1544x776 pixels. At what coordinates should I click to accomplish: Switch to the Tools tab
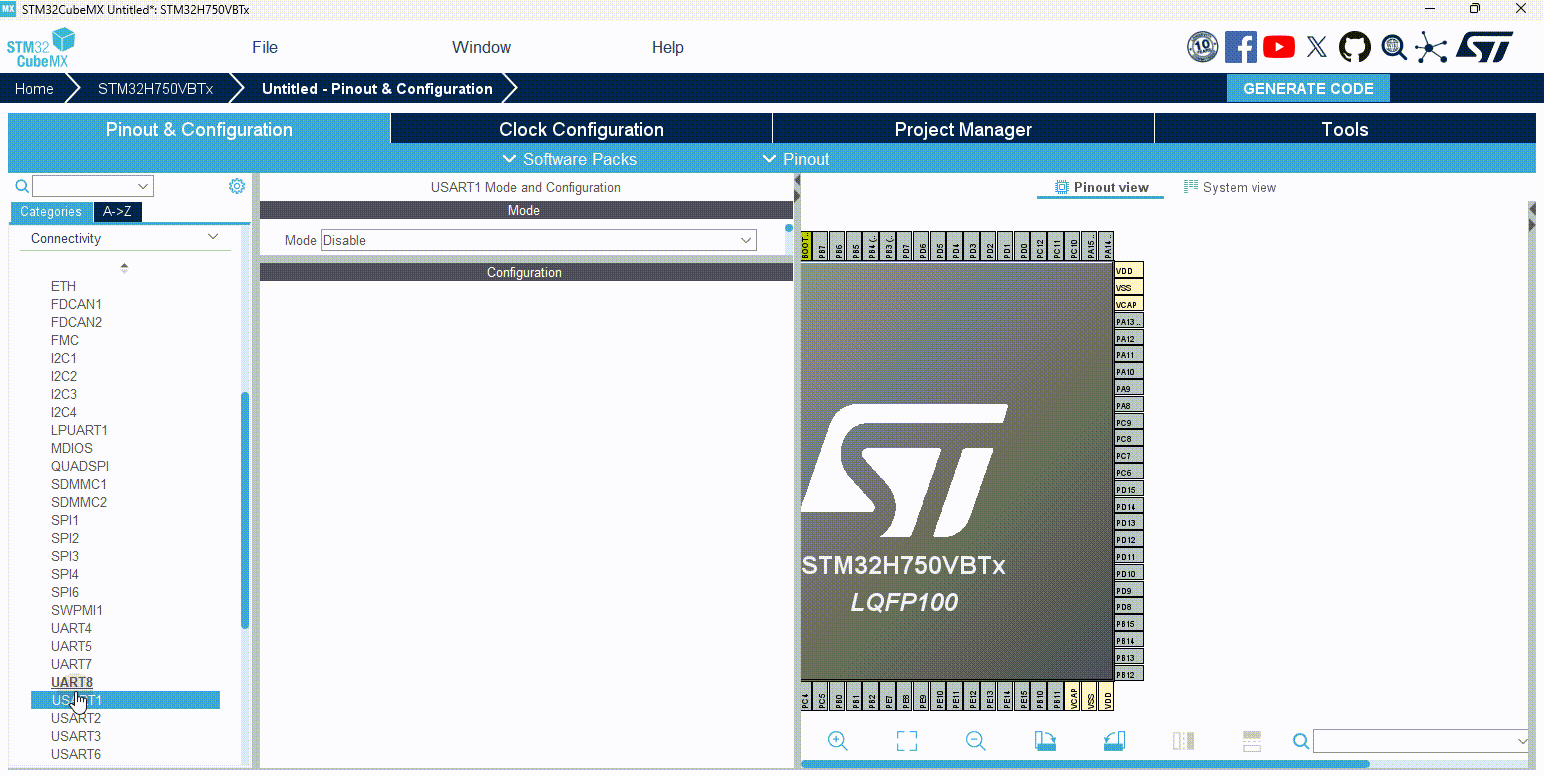[x=1345, y=129]
